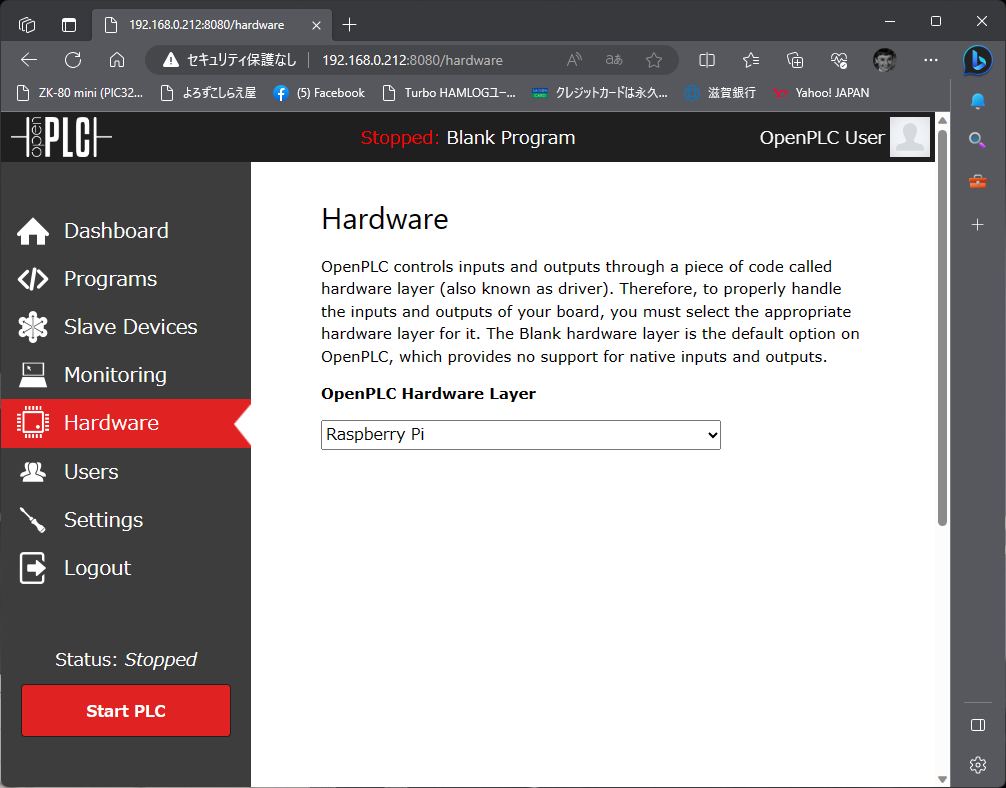
Task: Open the tab actions menu icon
Action: 69,25
